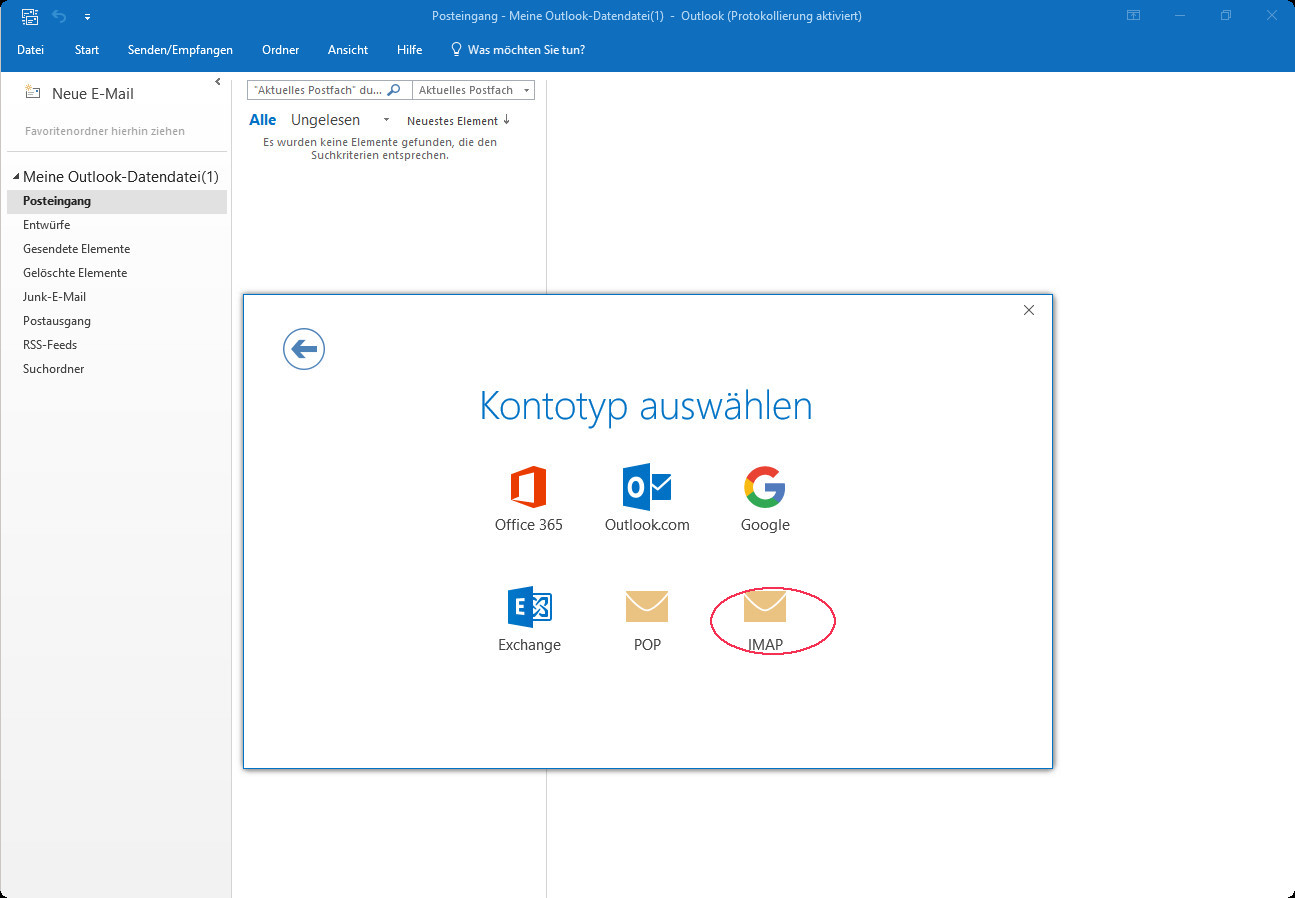The image size is (1295, 898).
Task: Open the Datei menu
Action: click(x=30, y=50)
